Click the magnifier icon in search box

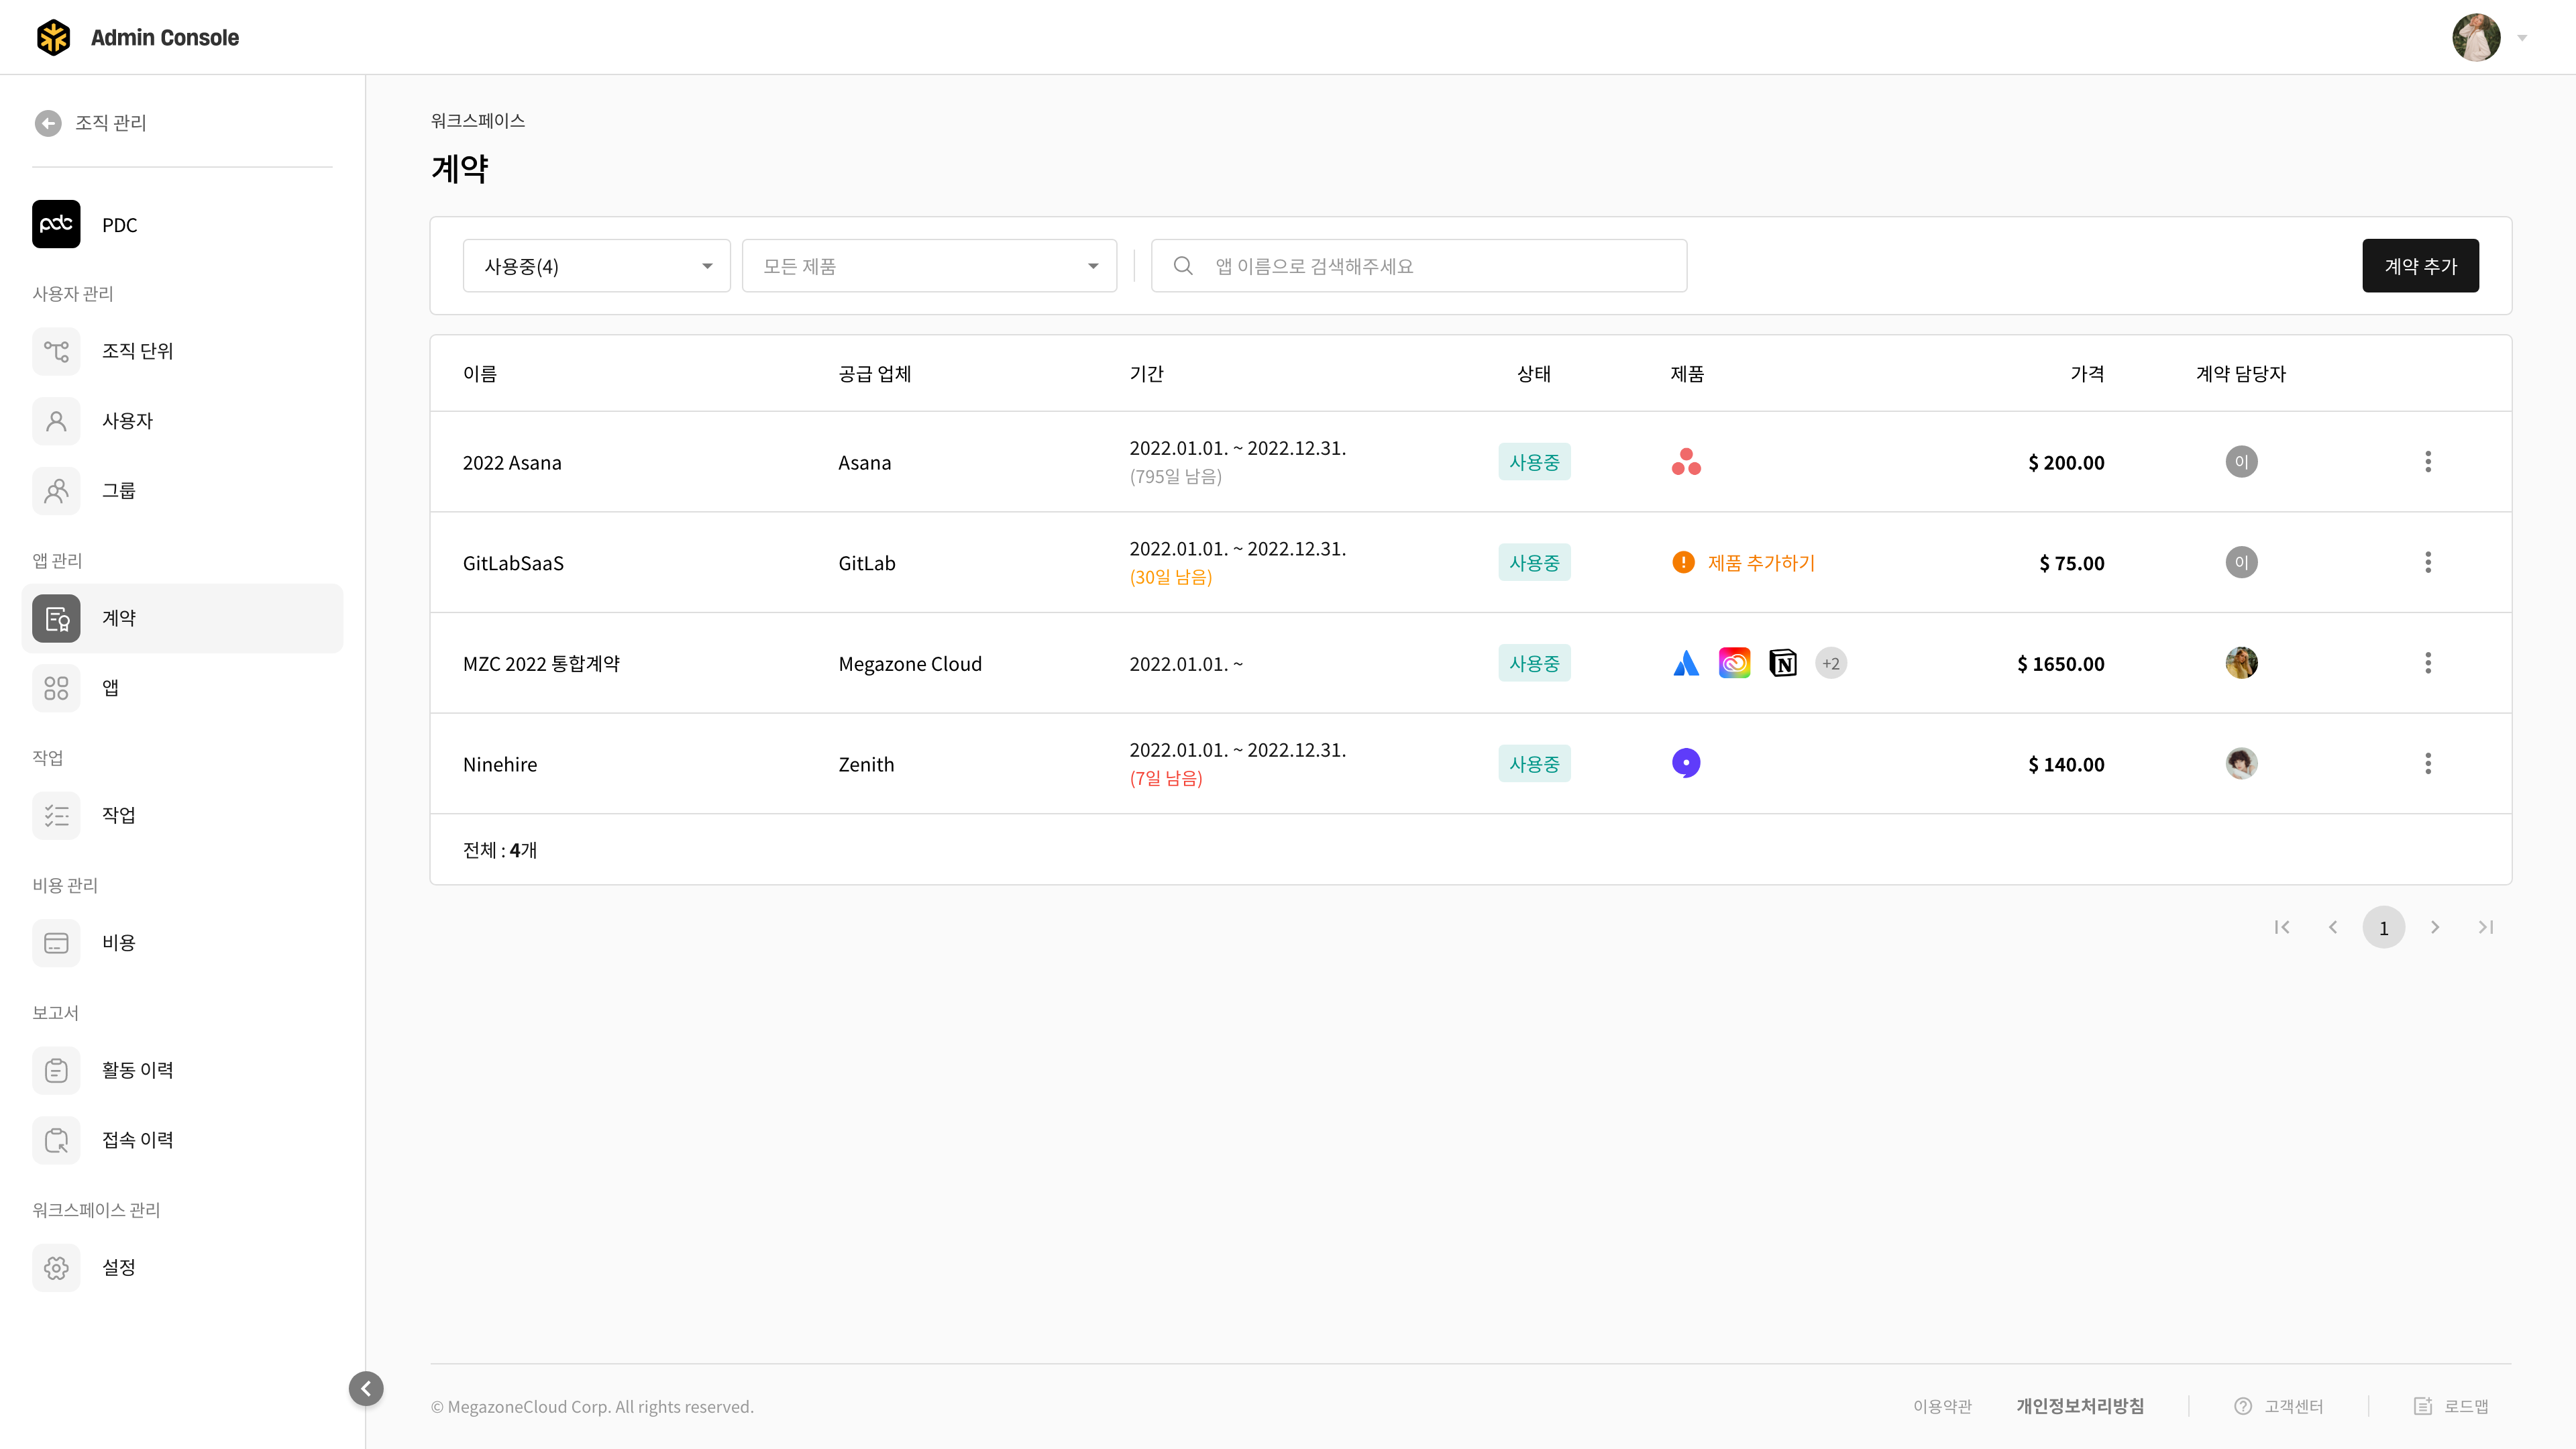[x=1183, y=266]
